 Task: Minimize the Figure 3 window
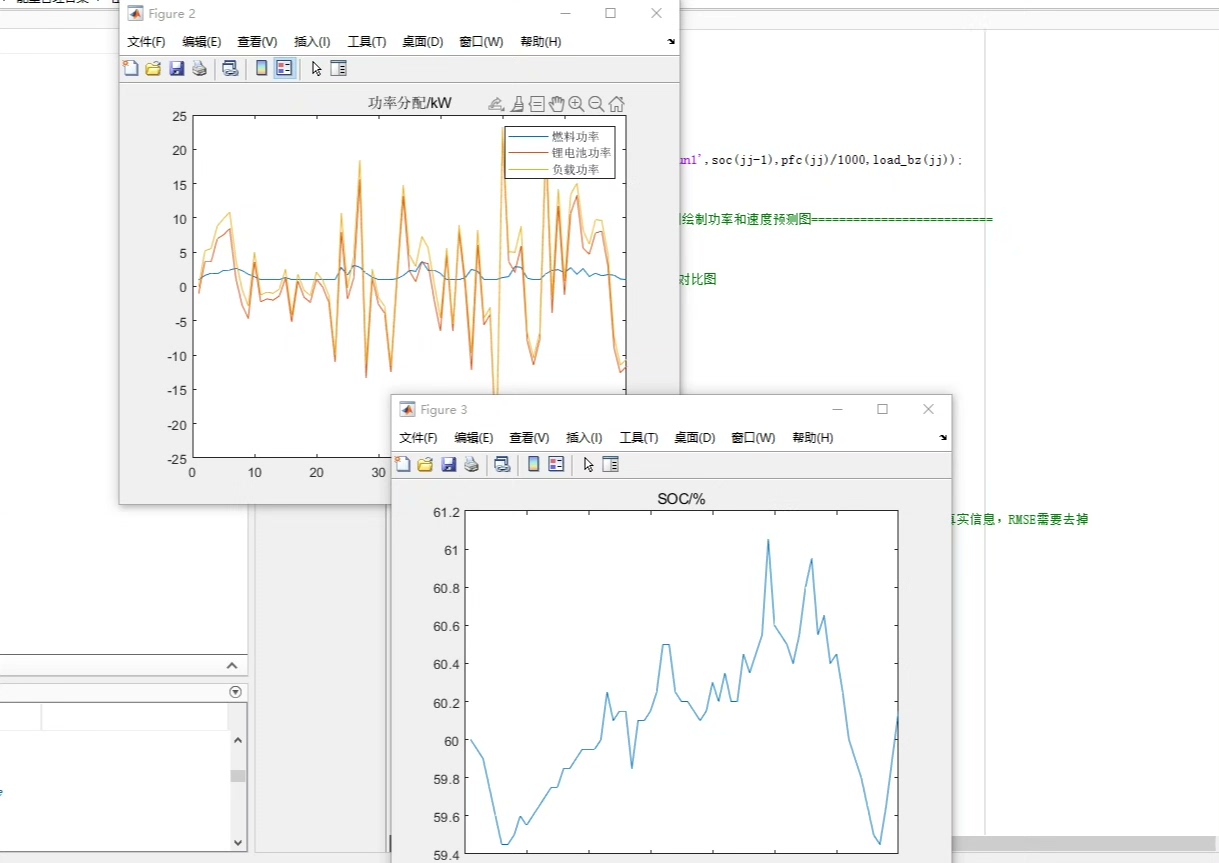click(837, 409)
